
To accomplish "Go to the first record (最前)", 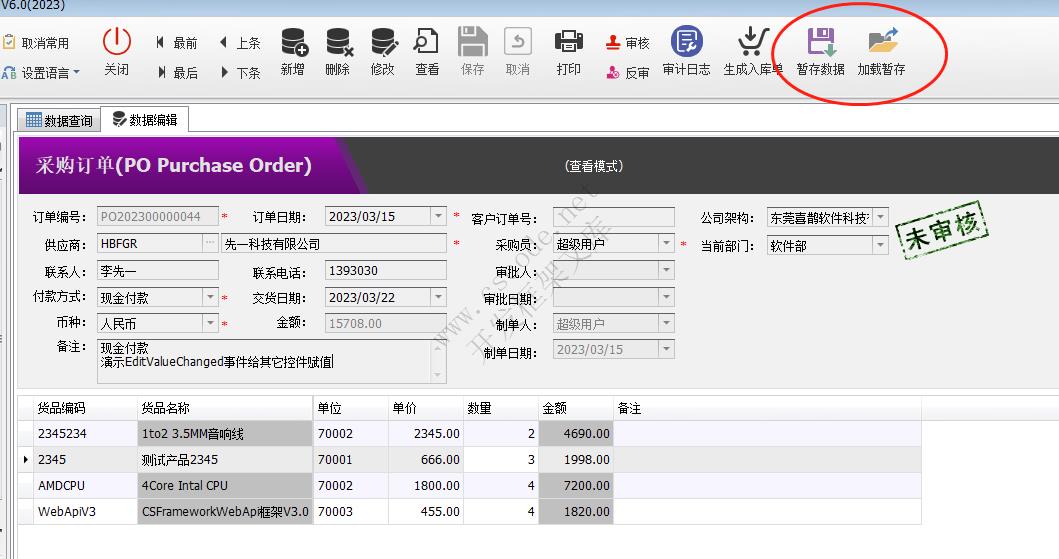I will 177,43.
